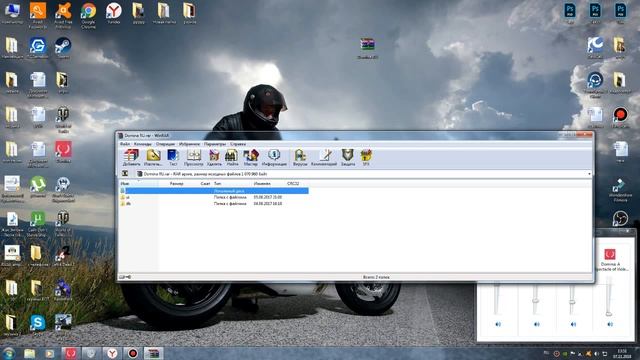Viewport: 640px width, 360px height.
Task: Adjust the second volume mixer slider
Action: (536, 301)
